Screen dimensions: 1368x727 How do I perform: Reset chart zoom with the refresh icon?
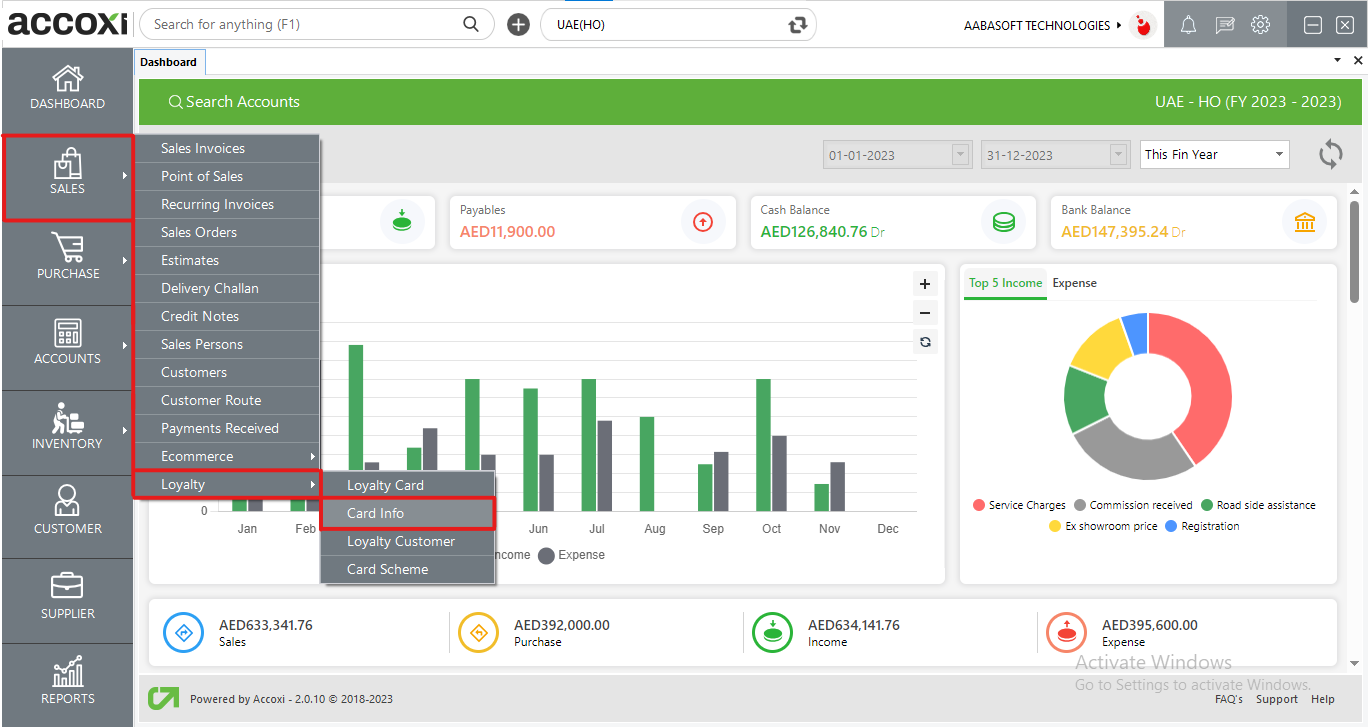pos(925,342)
